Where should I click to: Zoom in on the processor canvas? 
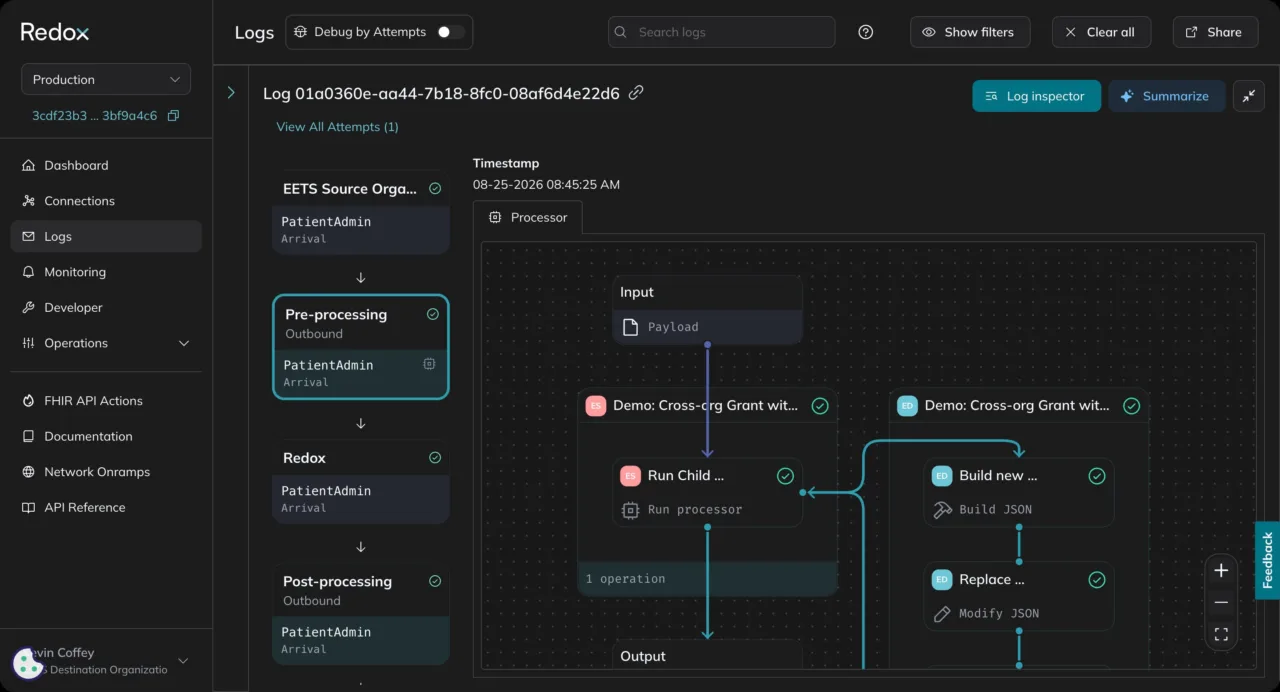[1221, 571]
